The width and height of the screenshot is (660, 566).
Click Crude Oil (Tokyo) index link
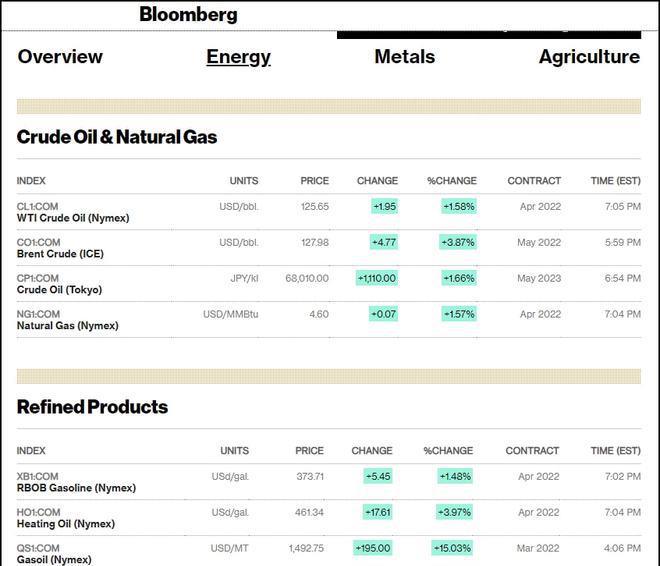tap(59, 290)
